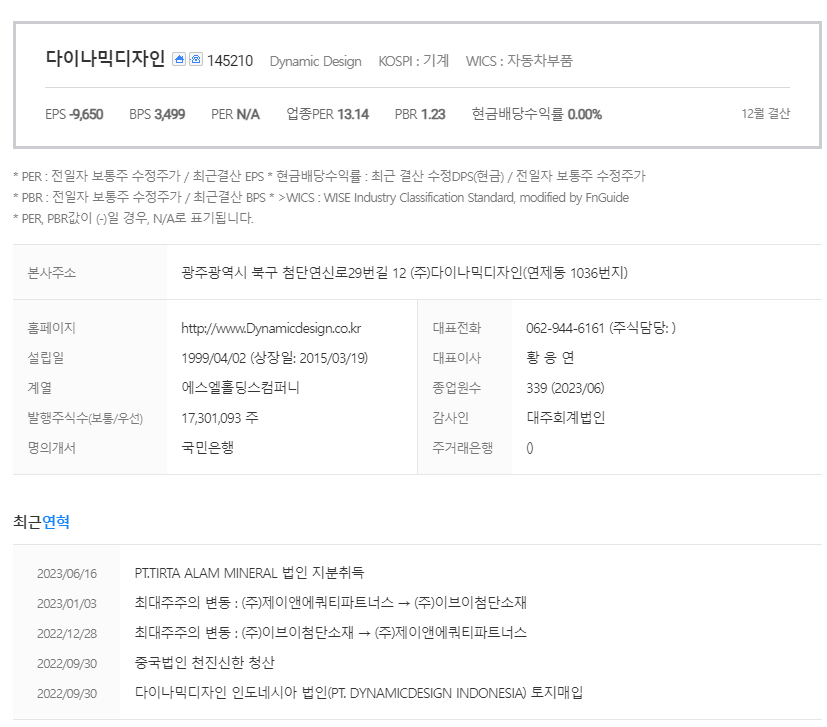Click the 인도네시아 법인 토지매입 entry

click(359, 693)
